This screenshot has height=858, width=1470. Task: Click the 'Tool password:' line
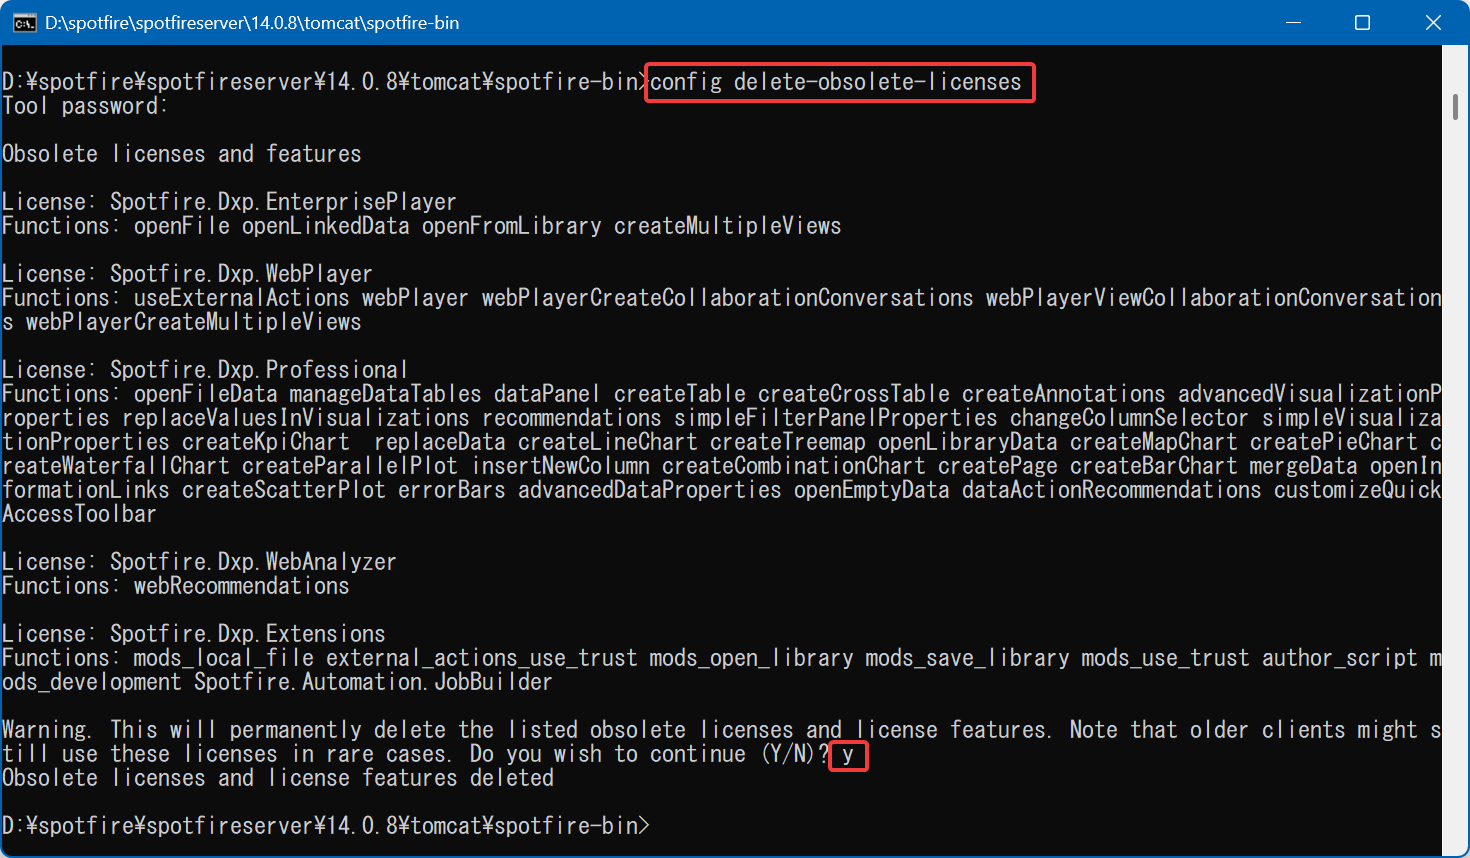click(84, 106)
